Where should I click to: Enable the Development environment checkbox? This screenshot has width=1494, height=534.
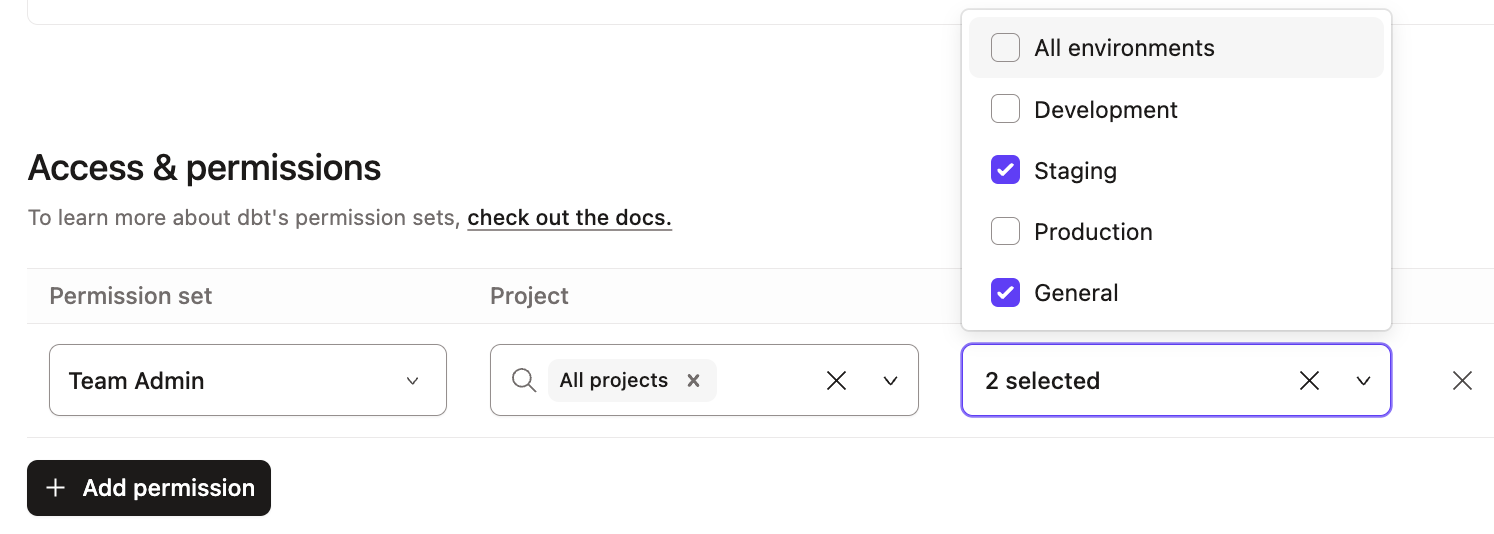pos(1005,109)
